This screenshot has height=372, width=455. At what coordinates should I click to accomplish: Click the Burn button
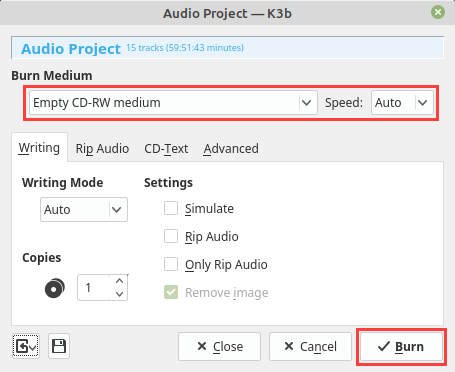401,347
